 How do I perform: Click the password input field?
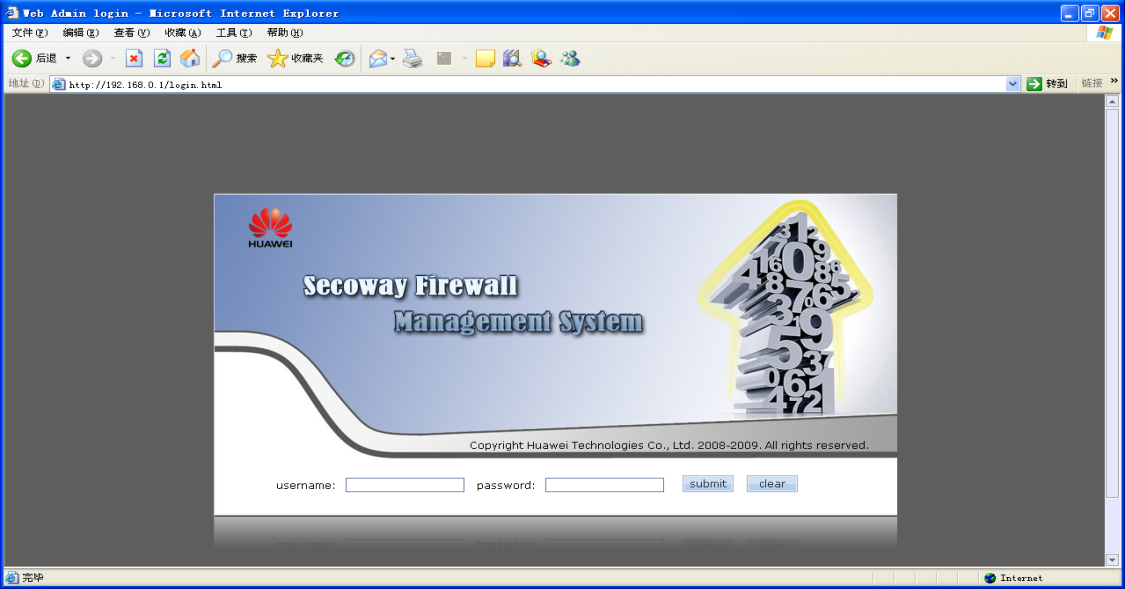(x=604, y=485)
